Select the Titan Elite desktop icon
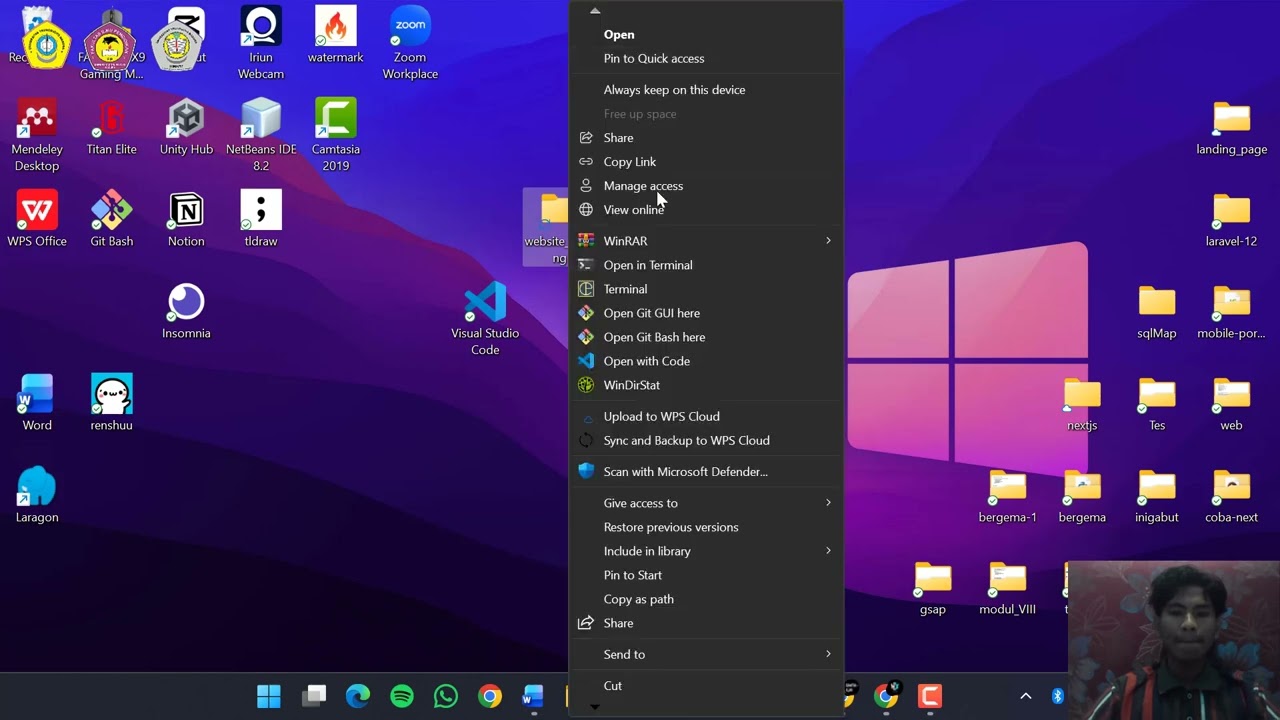 [111, 127]
